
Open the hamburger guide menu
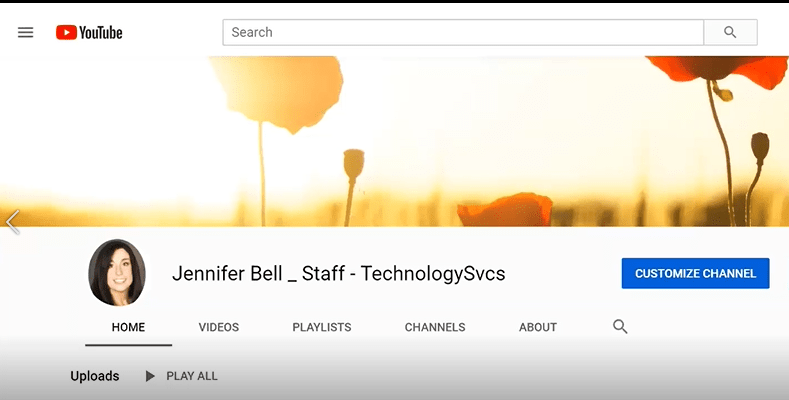26,32
